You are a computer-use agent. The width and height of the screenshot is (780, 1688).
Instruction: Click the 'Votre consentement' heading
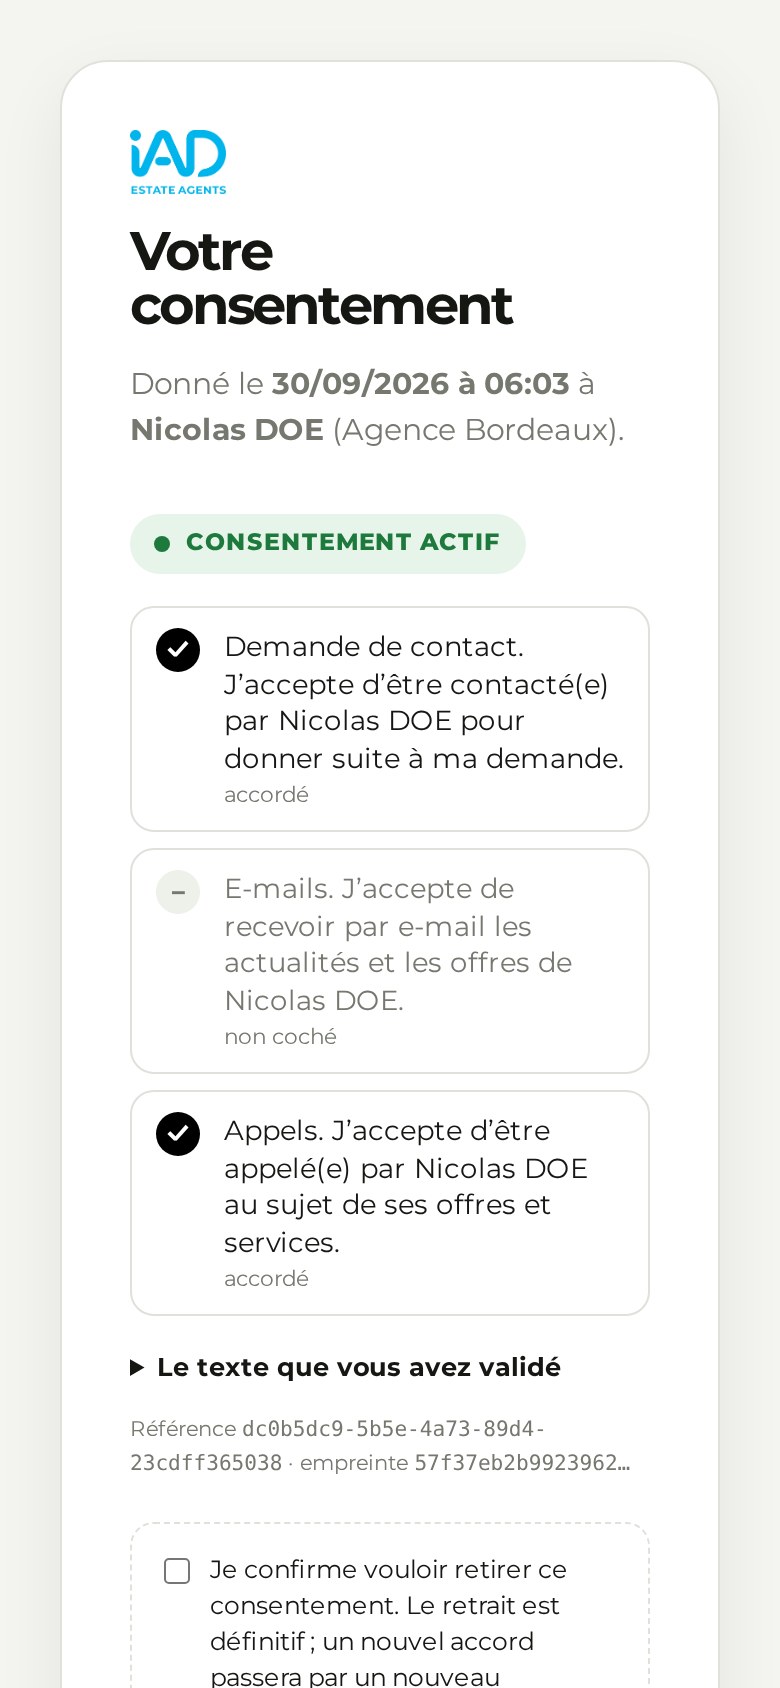(321, 278)
